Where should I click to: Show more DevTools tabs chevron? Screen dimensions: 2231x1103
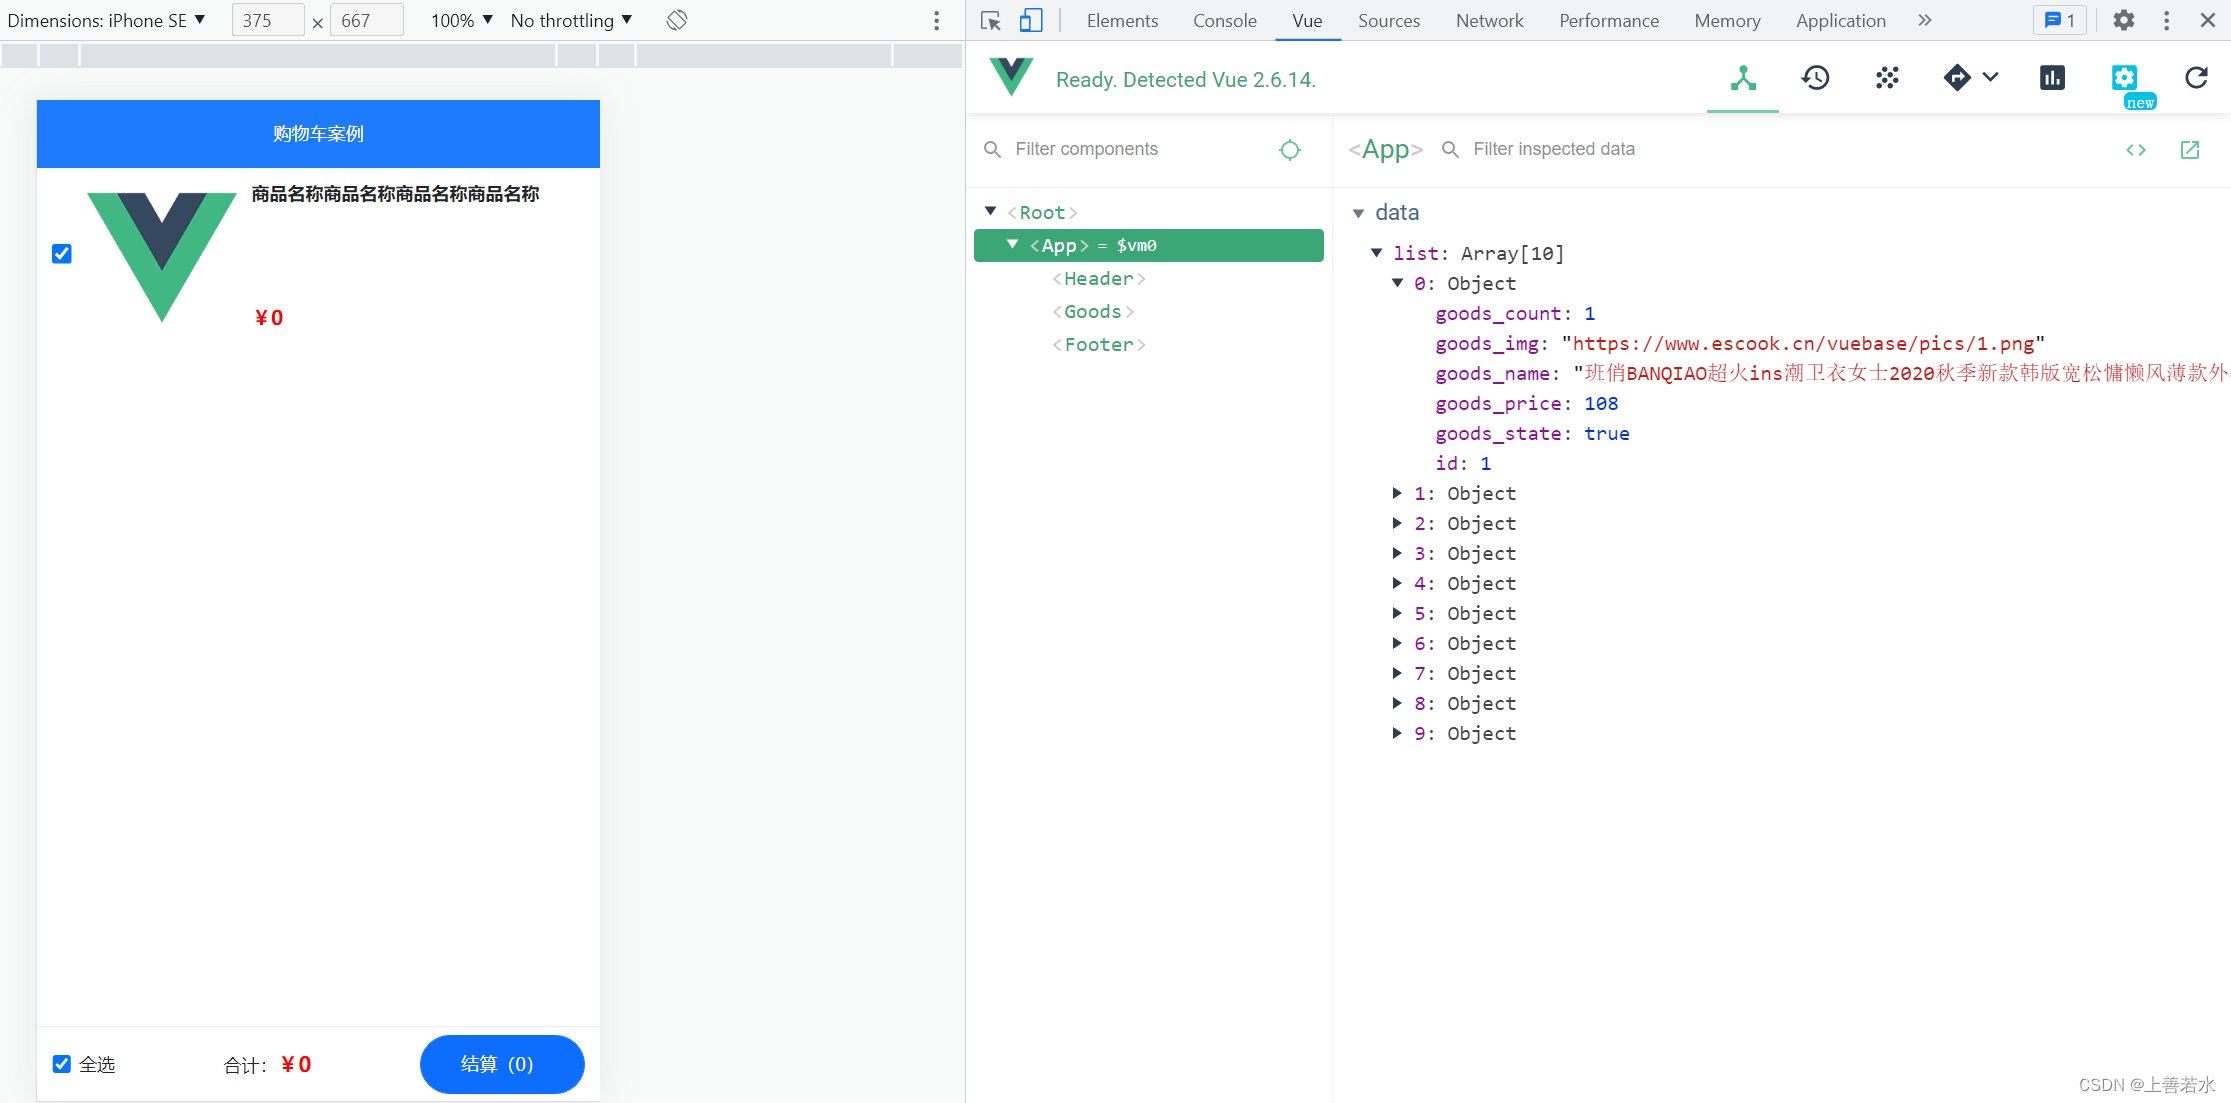point(1925,20)
